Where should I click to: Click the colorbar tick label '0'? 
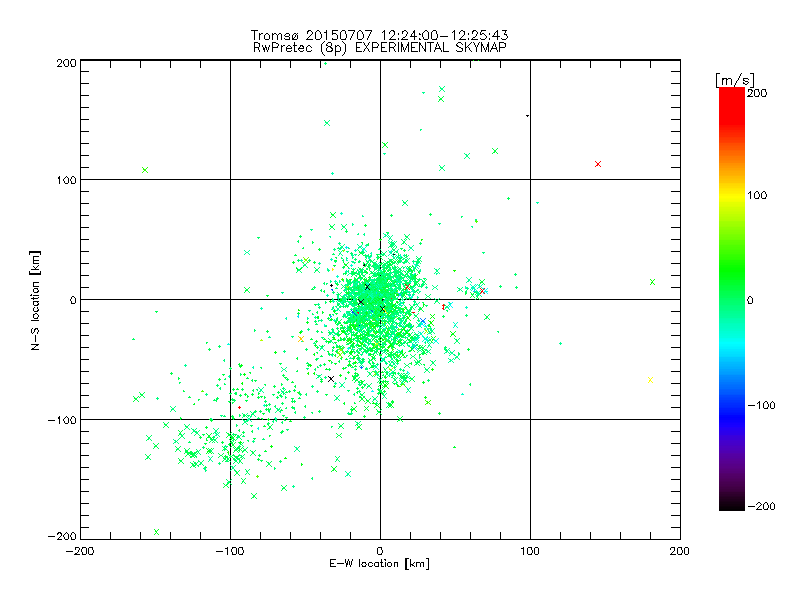(x=750, y=300)
